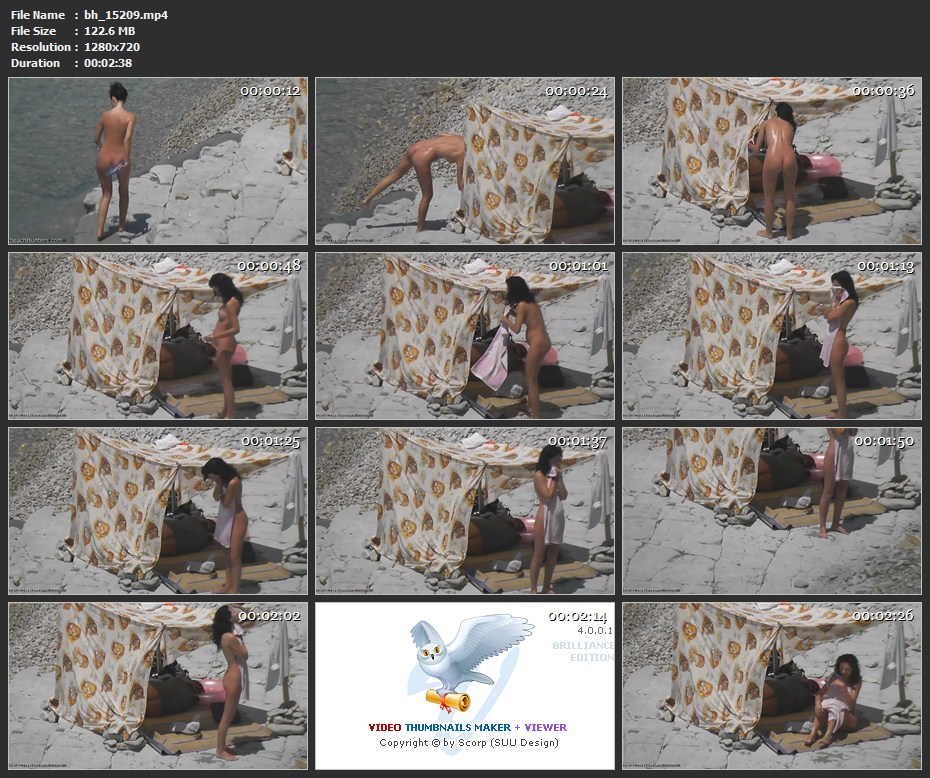This screenshot has height=778, width=930.
Task: Click the thumbnail marked 00:01:01
Action: coord(465,335)
